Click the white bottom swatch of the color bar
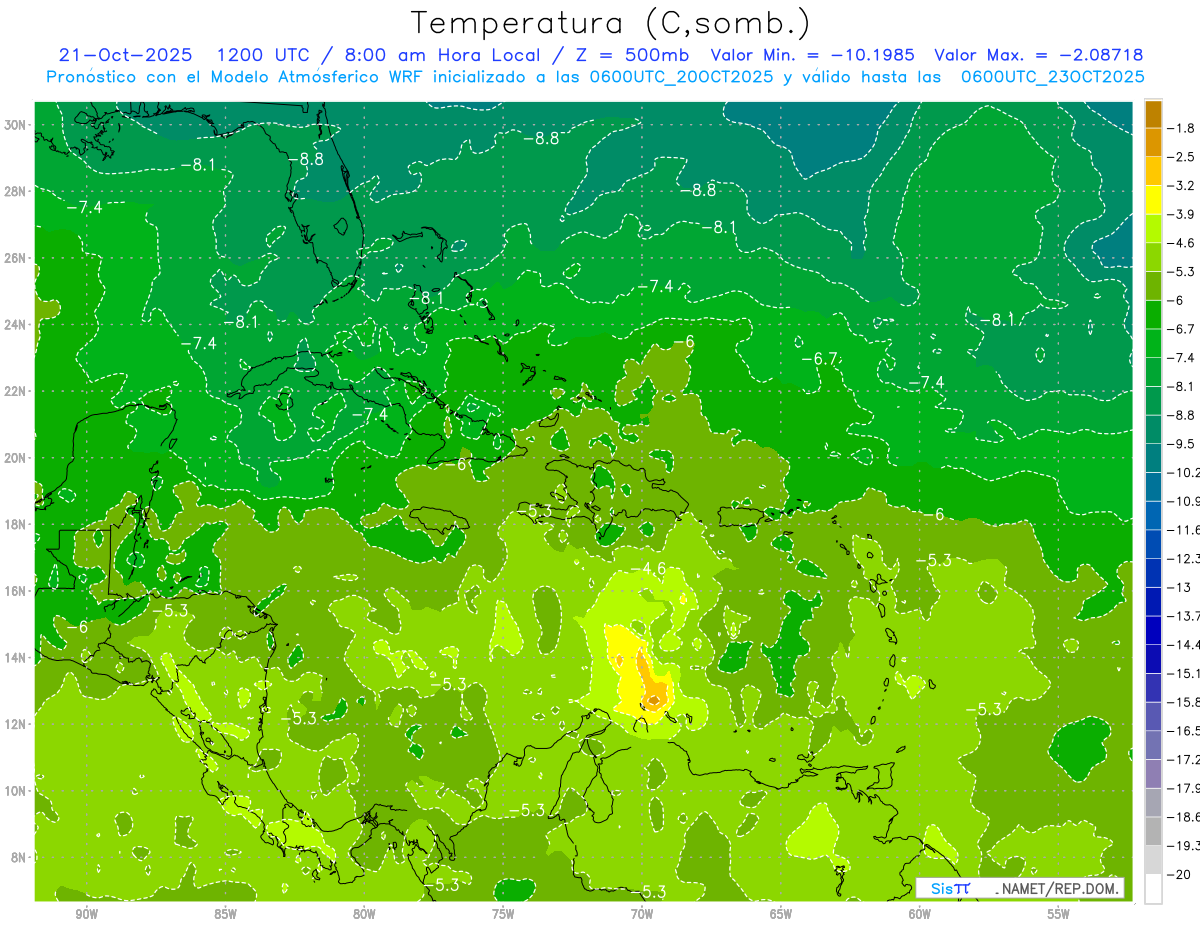The height and width of the screenshot is (927, 1200). coord(1153,889)
